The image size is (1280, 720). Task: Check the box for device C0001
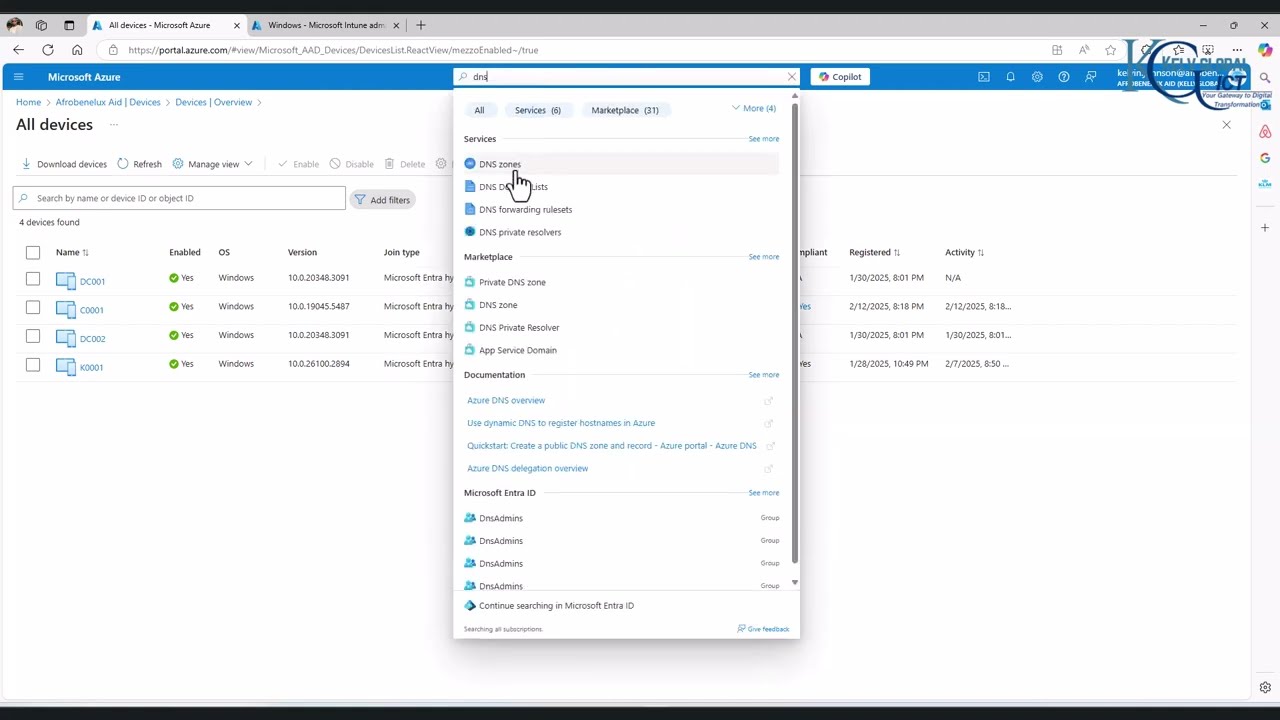[33, 307]
